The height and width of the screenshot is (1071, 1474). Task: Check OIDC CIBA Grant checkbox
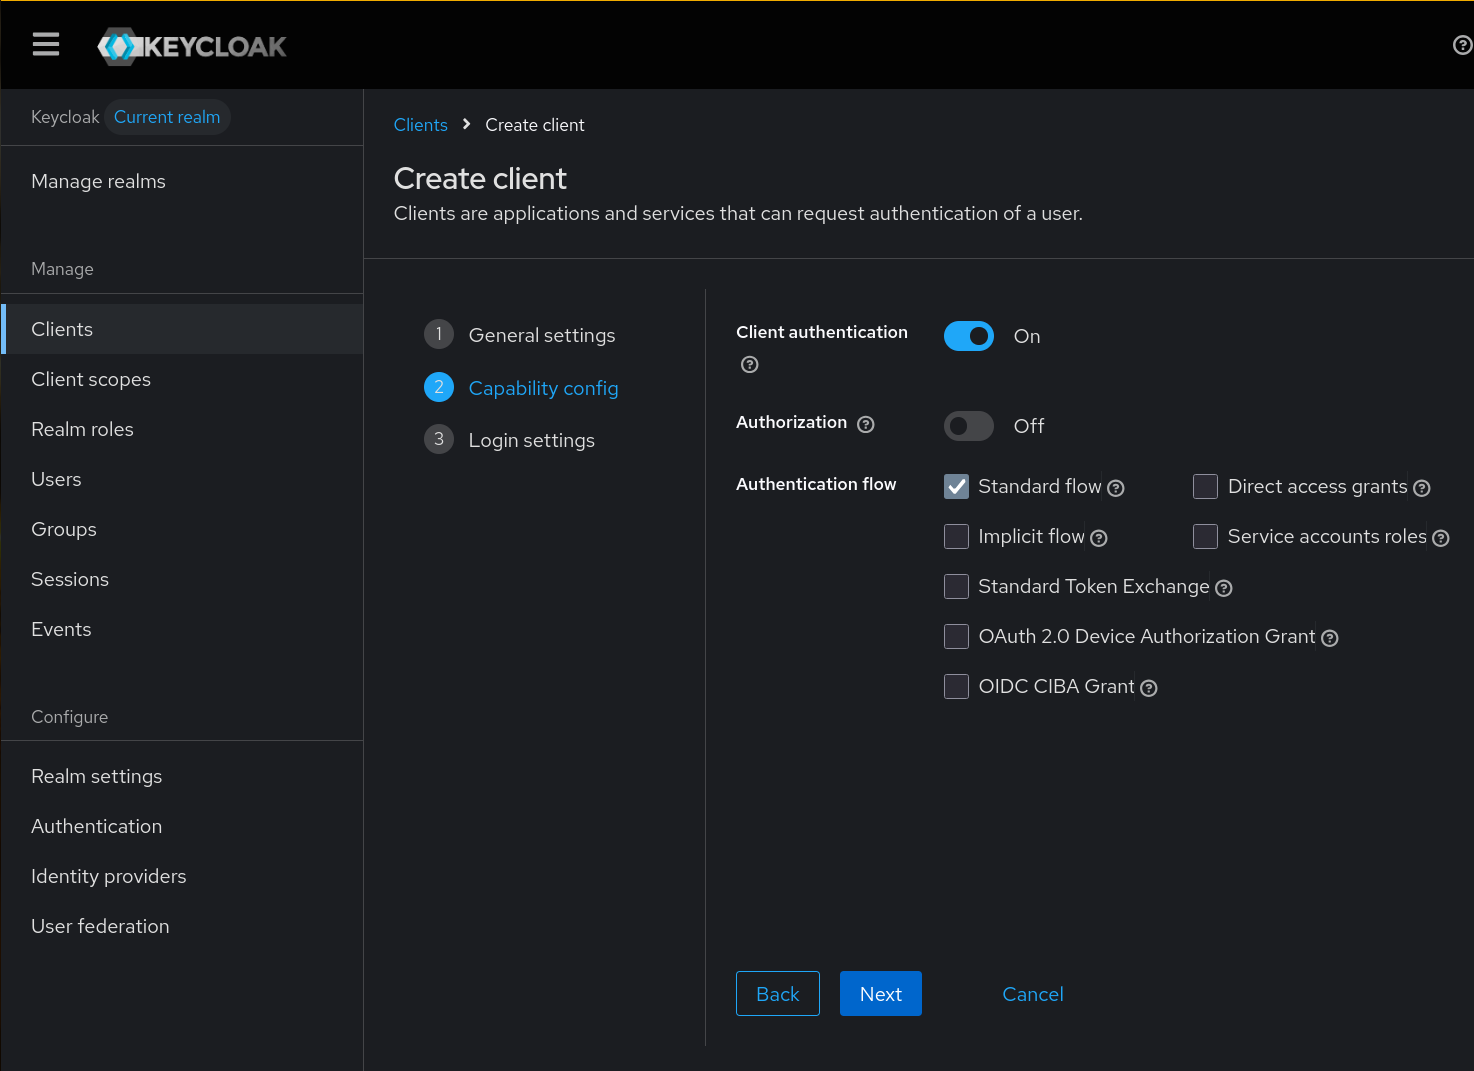click(x=957, y=686)
